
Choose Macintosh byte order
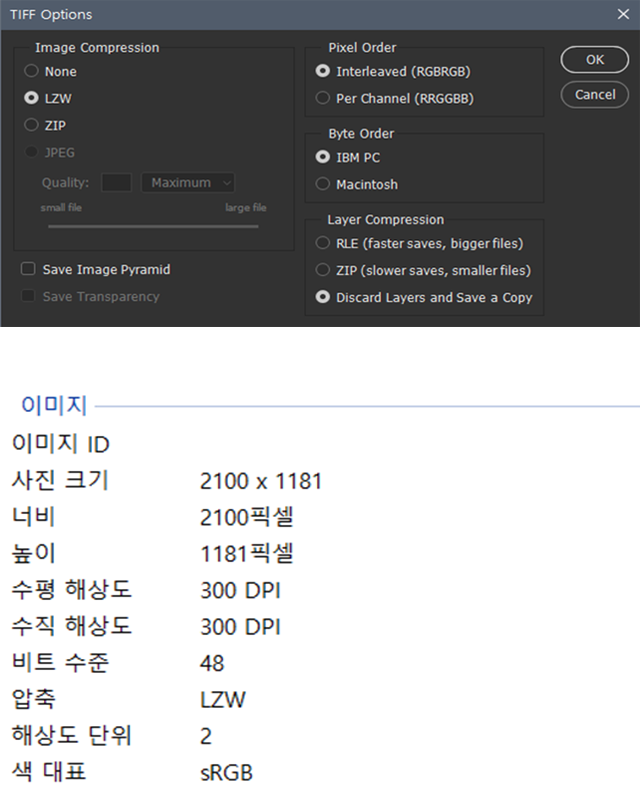point(323,184)
